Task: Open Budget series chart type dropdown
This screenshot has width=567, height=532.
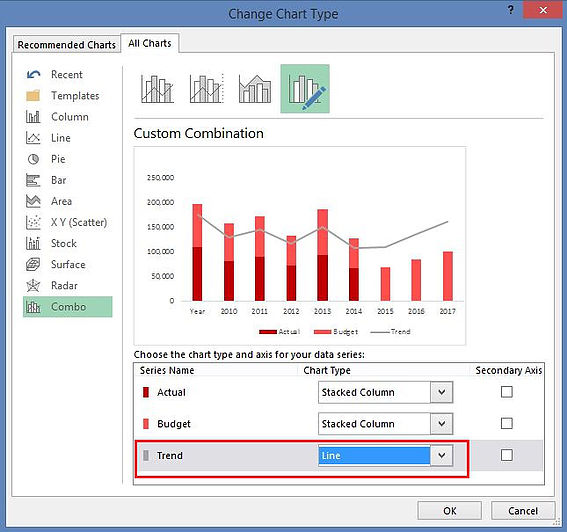Action: pyautogui.click(x=442, y=424)
